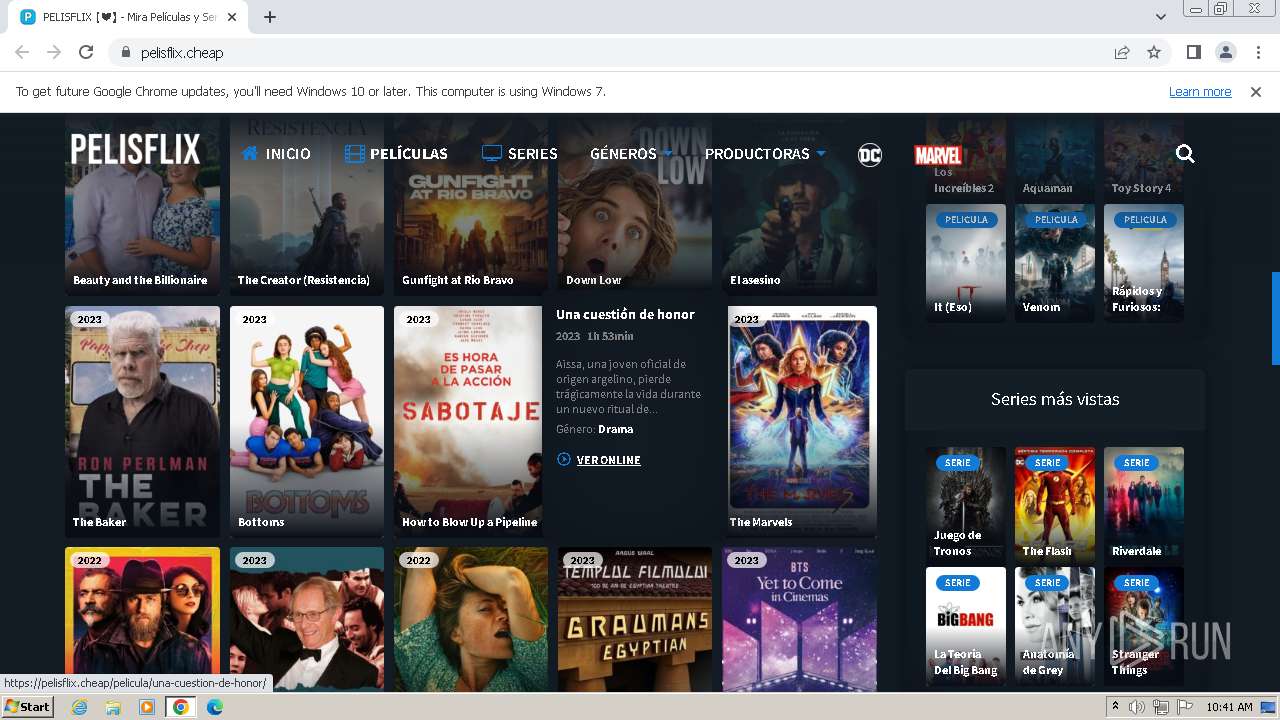Open La Teoría Del Big Bang poster

tap(966, 626)
